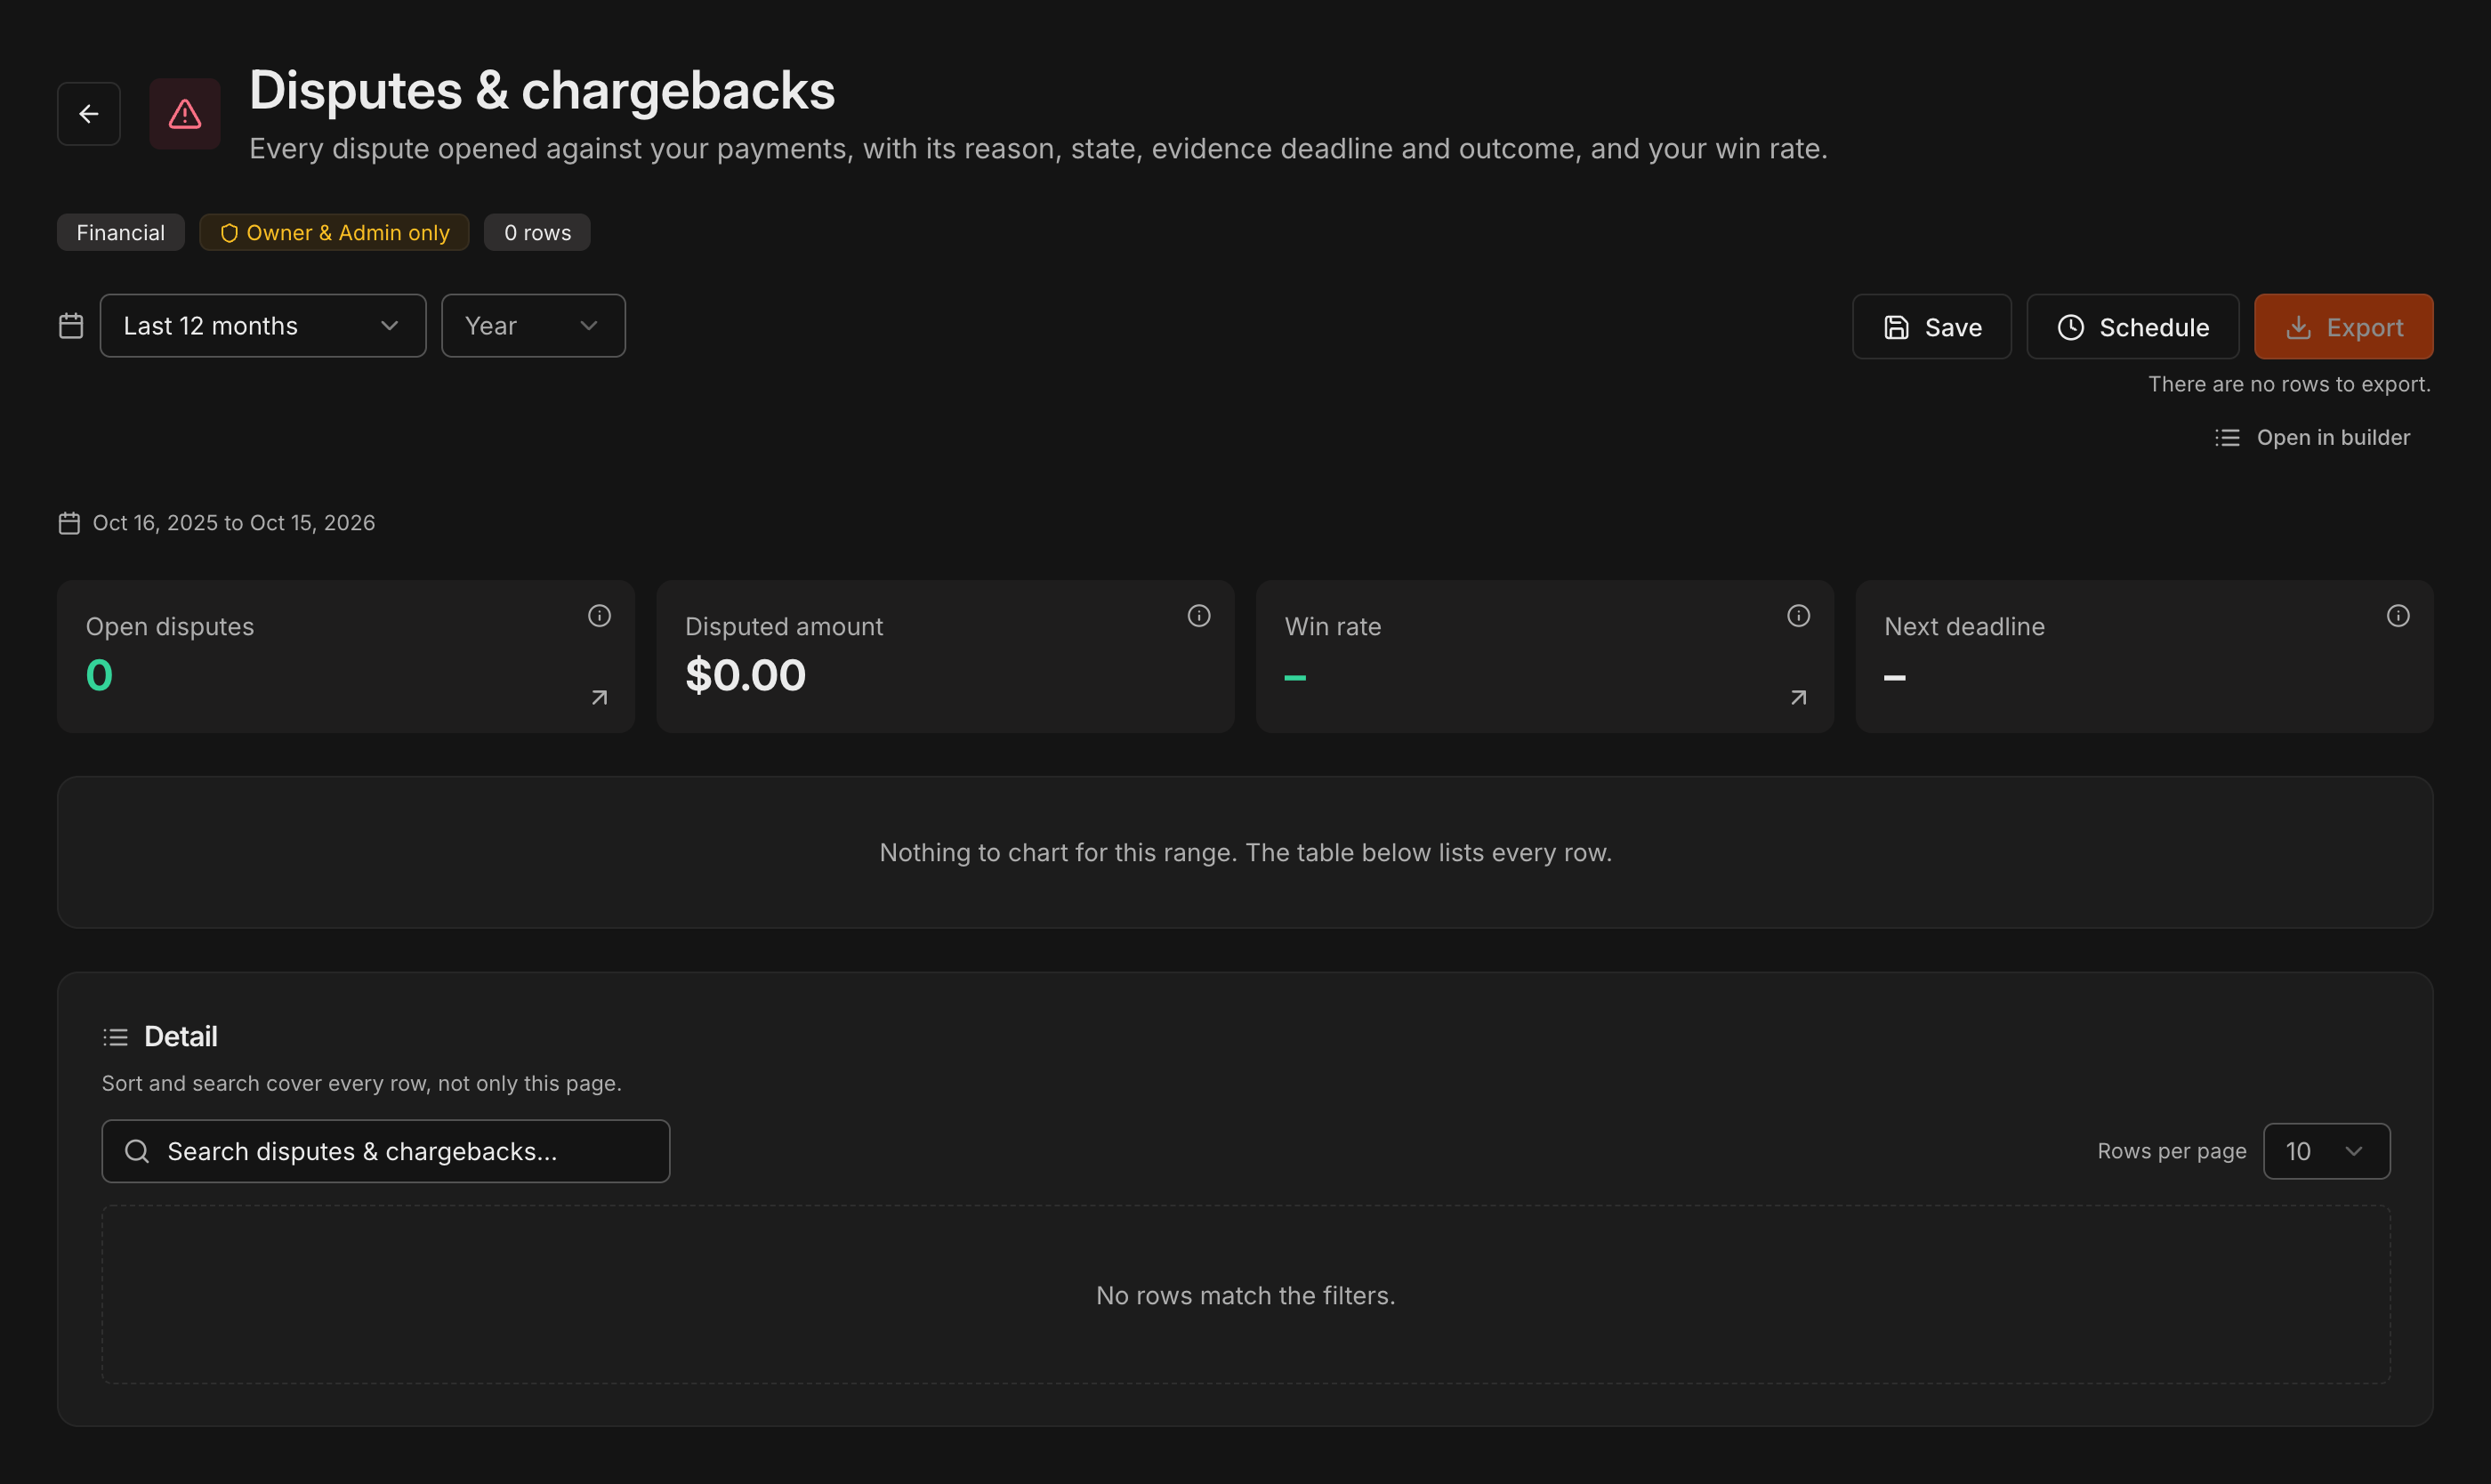Follow the arrow link on Win rate card

click(x=1798, y=697)
